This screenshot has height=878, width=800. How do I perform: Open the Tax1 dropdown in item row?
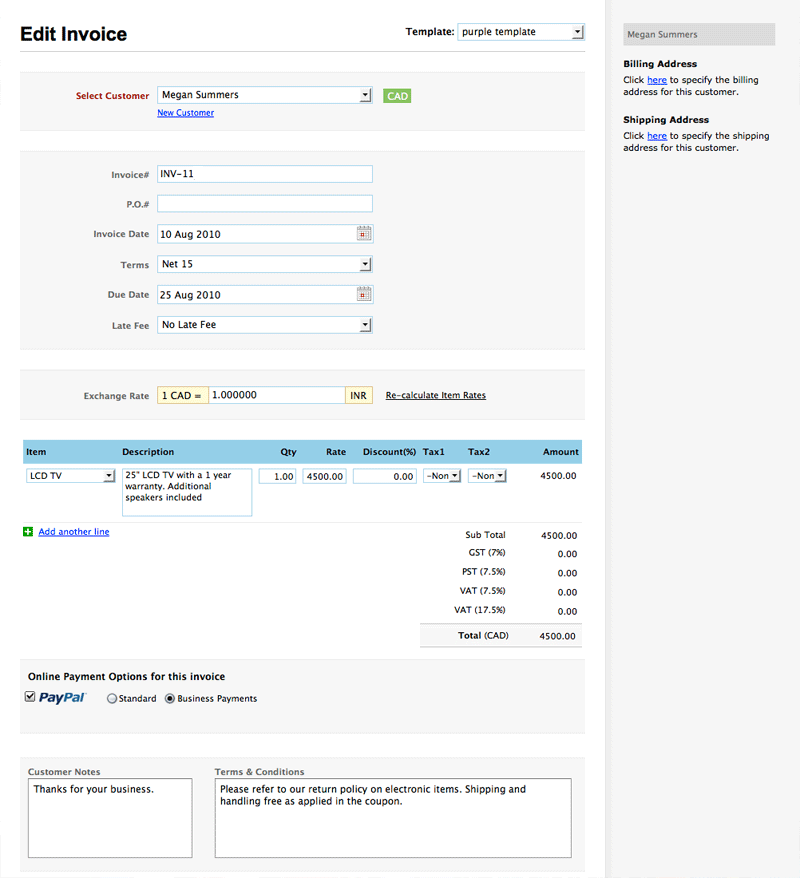pyautogui.click(x=442, y=476)
